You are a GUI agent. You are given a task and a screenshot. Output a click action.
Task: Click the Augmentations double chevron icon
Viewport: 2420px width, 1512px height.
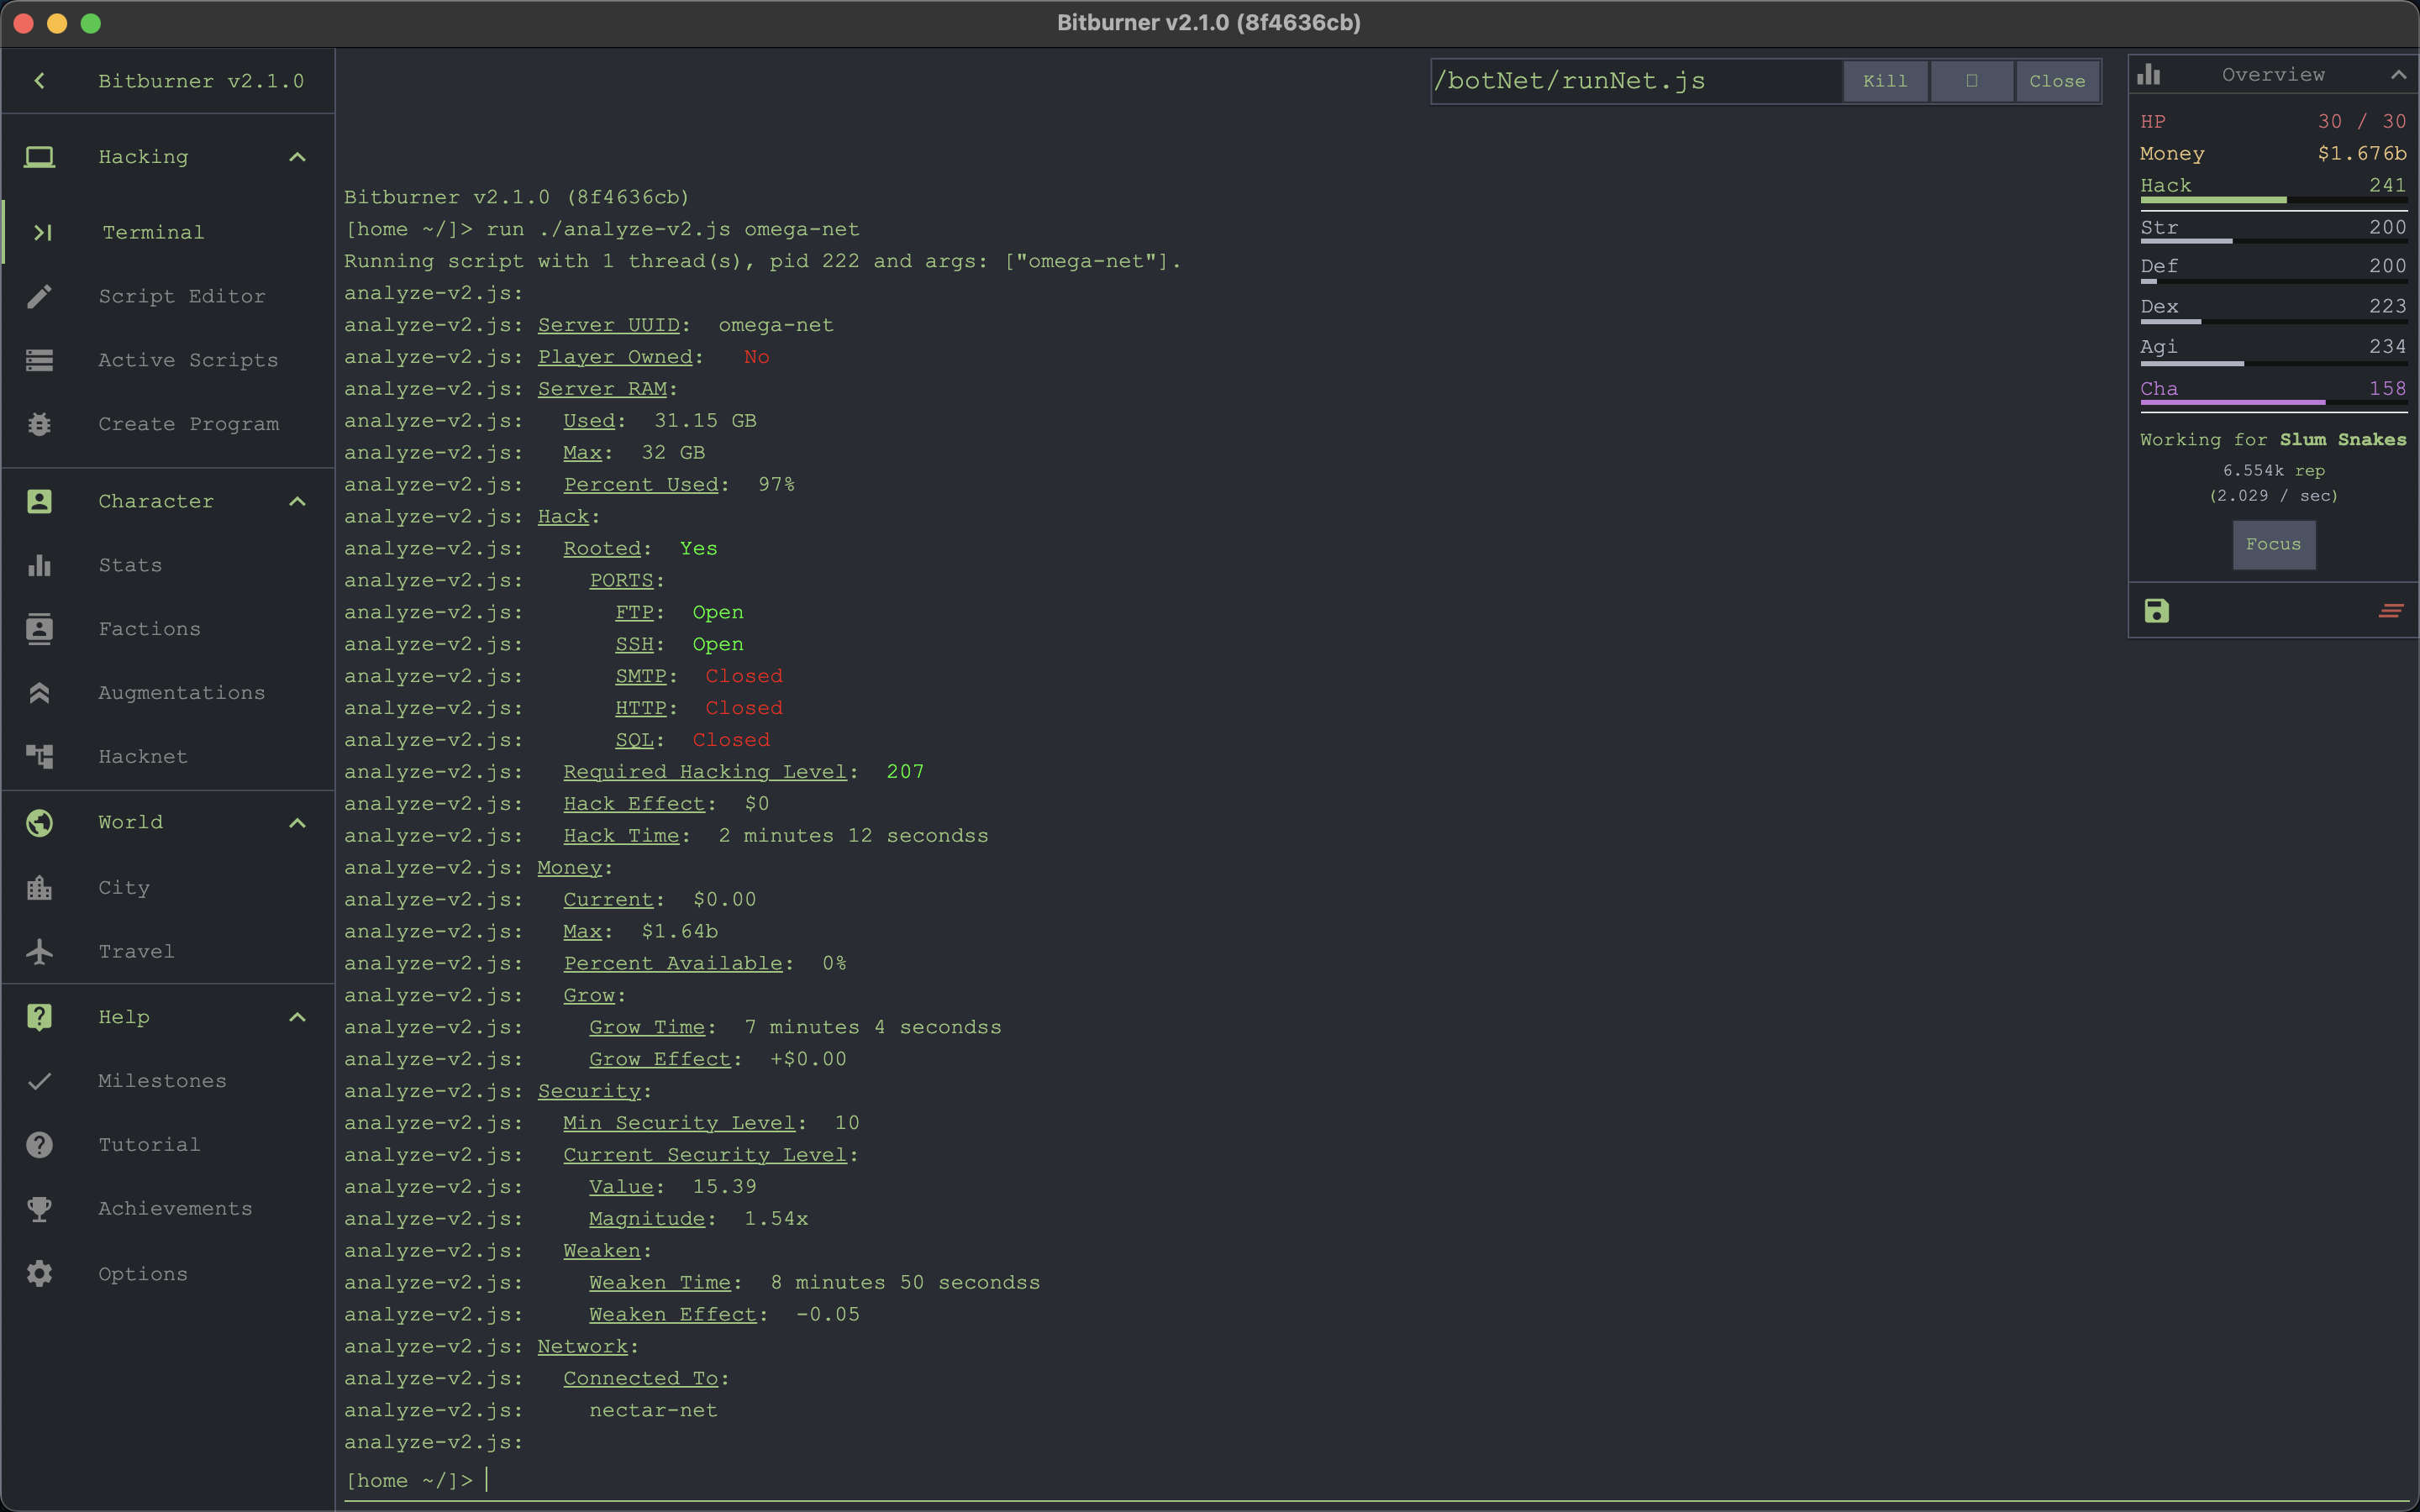click(40, 693)
